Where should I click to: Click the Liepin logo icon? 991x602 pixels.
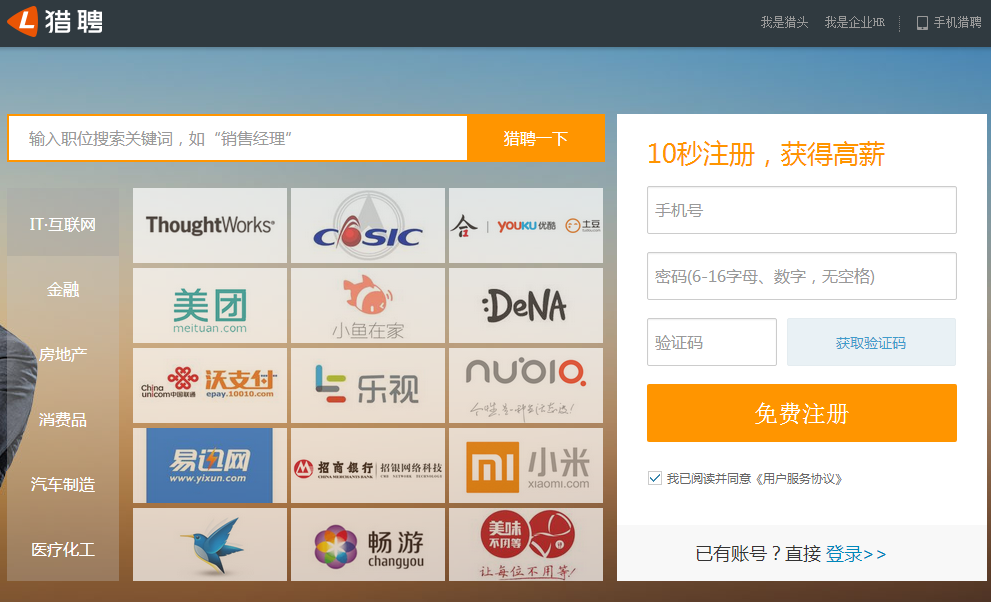coord(23,21)
